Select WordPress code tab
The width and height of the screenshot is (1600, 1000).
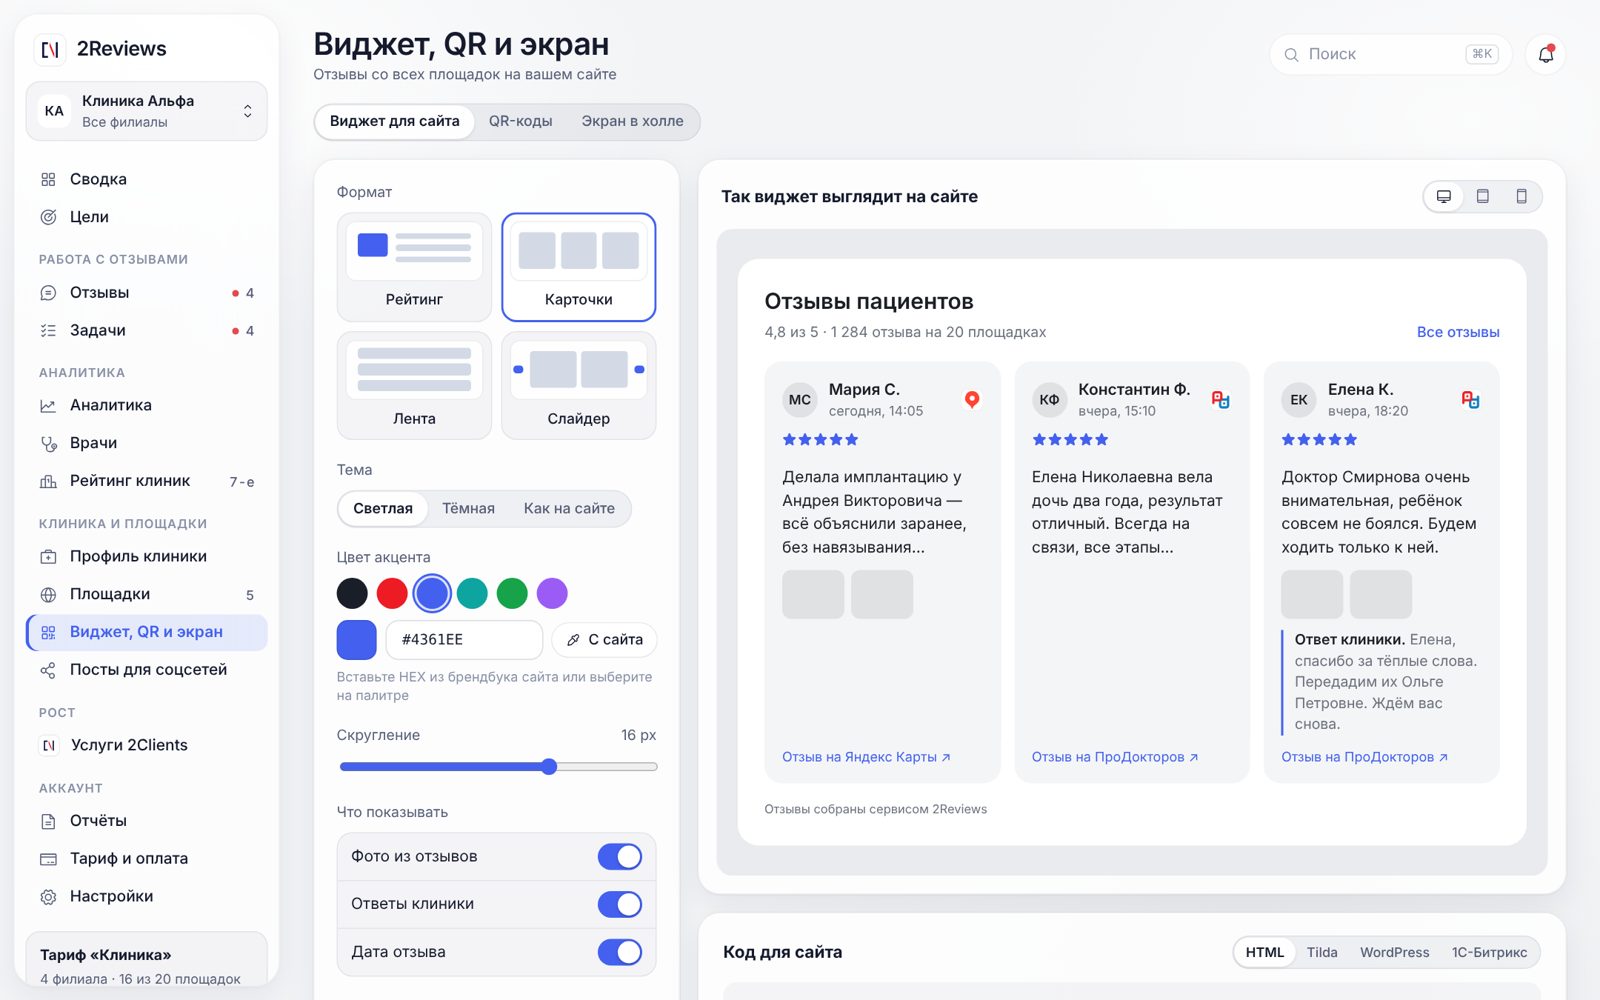(x=1394, y=952)
